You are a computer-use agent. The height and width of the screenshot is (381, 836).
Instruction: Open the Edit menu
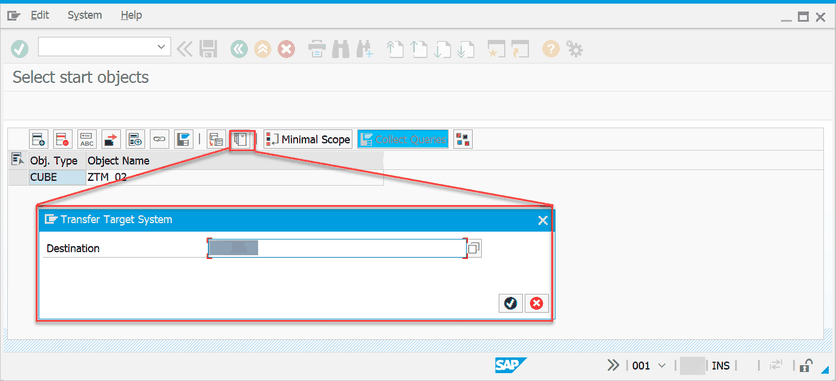[x=39, y=15]
